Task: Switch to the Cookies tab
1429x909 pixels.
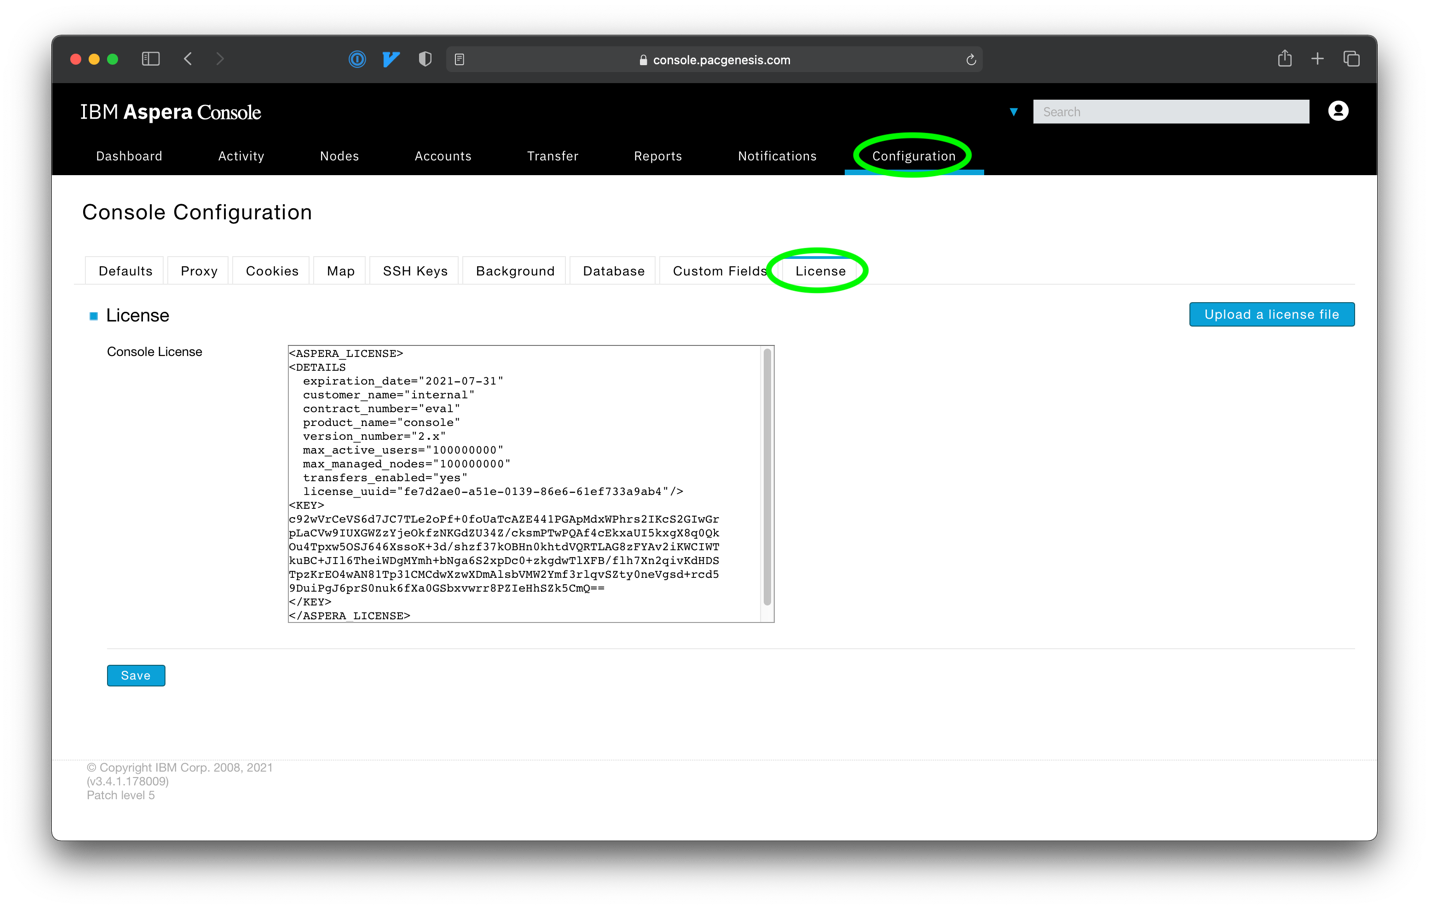Action: pos(272,271)
